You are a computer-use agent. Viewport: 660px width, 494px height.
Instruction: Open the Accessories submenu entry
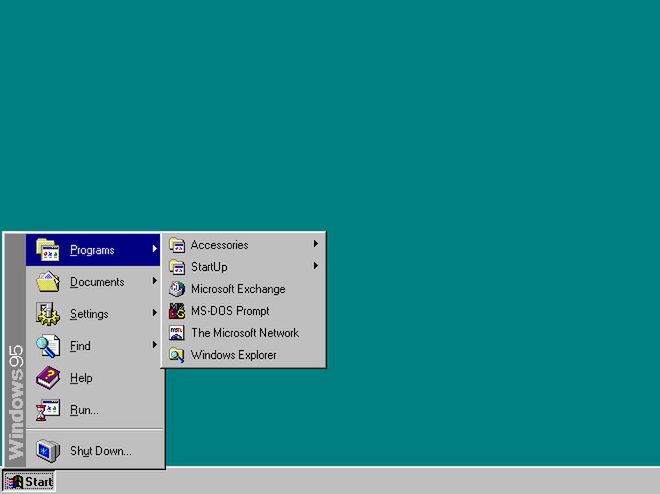point(243,245)
